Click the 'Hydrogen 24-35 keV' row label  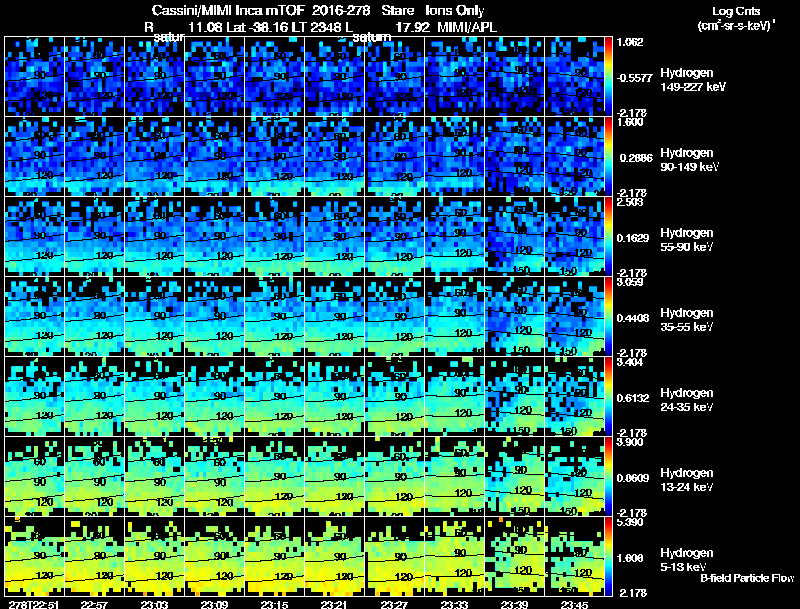point(687,399)
